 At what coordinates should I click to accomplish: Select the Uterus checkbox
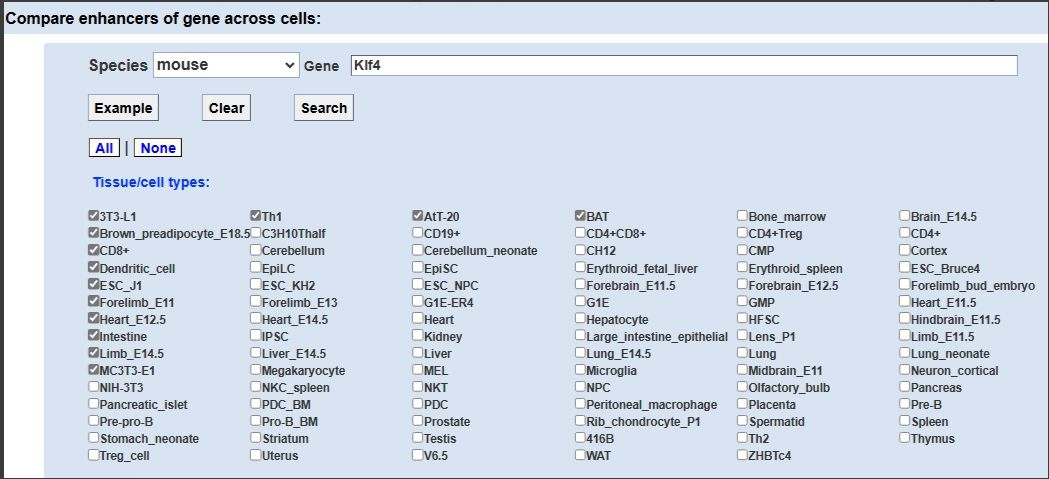(x=256, y=455)
